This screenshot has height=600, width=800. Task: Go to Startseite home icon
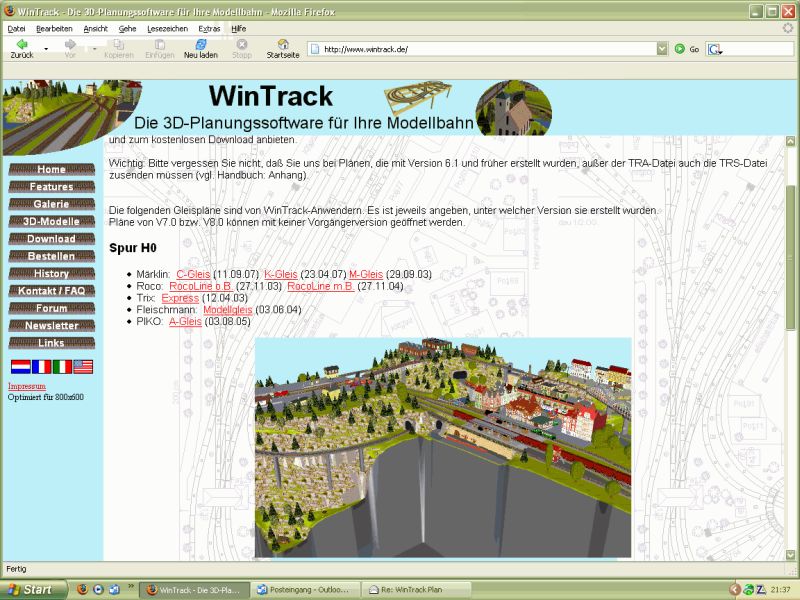pos(283,44)
